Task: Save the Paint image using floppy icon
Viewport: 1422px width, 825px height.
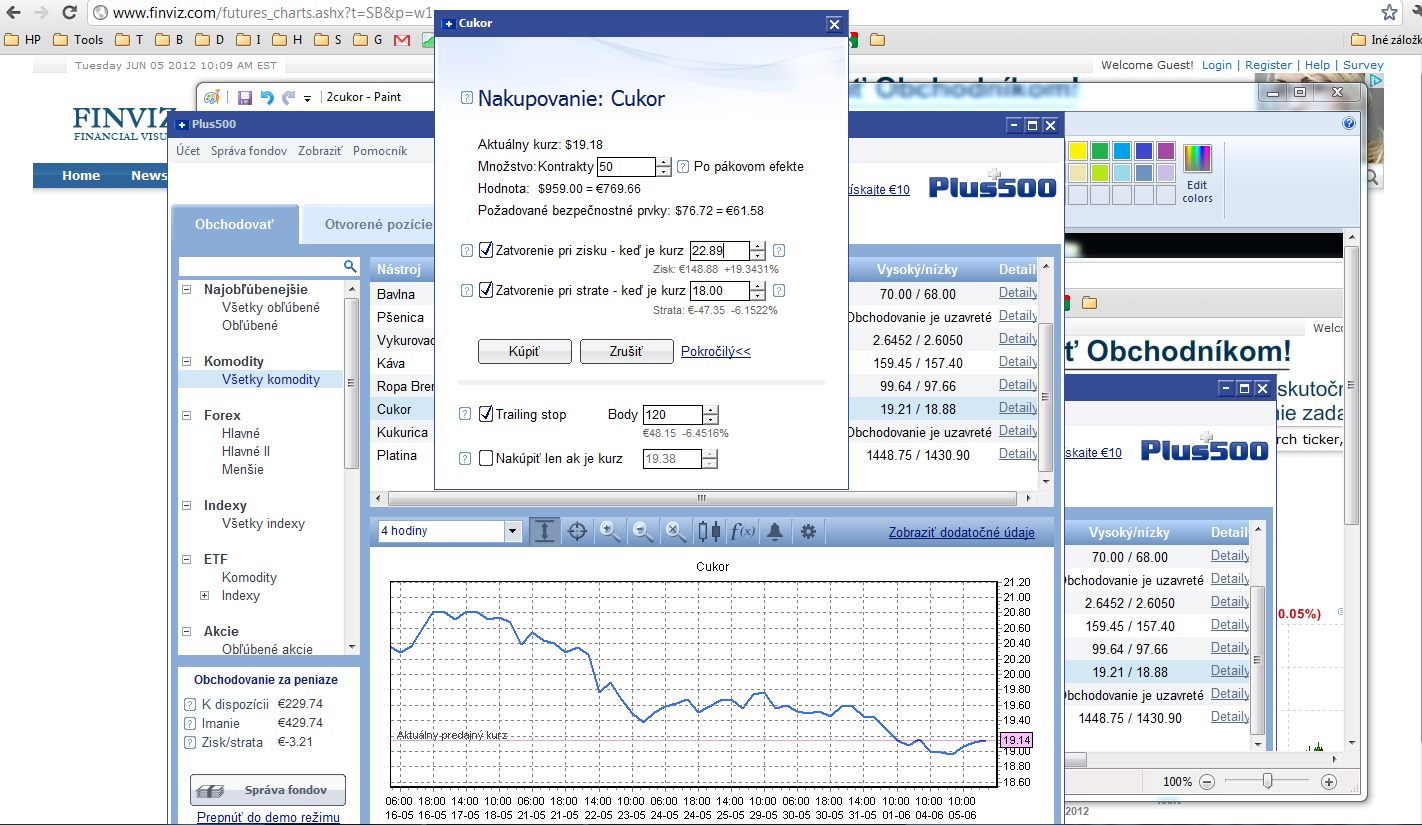Action: click(x=245, y=97)
